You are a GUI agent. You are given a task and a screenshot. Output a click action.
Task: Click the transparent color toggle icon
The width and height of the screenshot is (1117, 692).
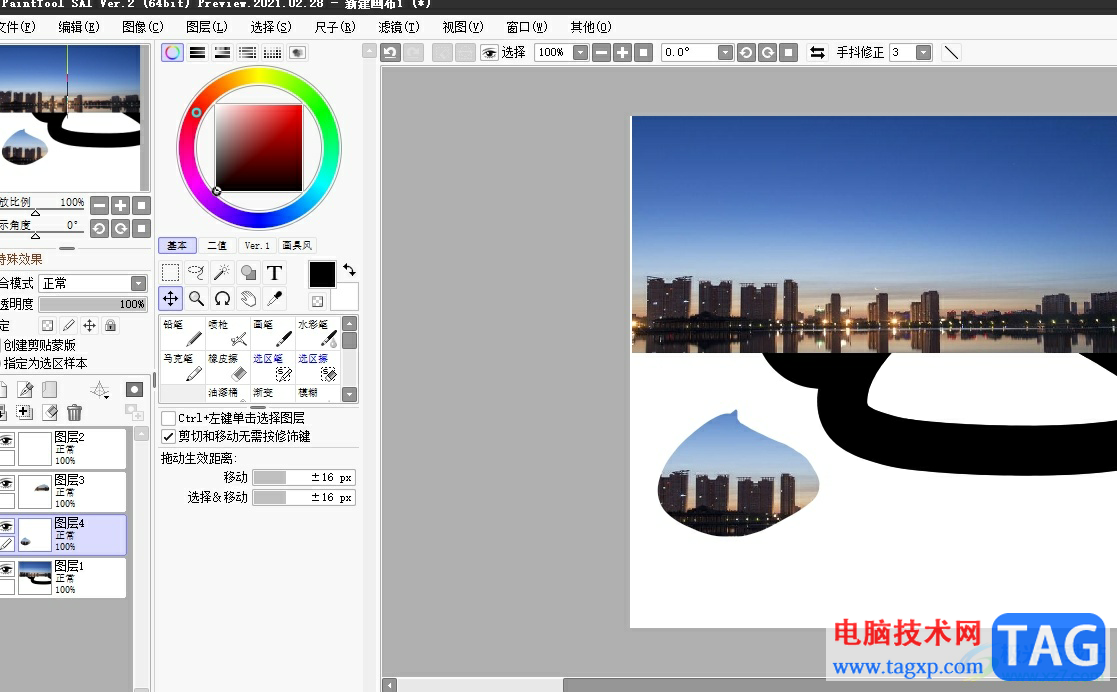[318, 301]
